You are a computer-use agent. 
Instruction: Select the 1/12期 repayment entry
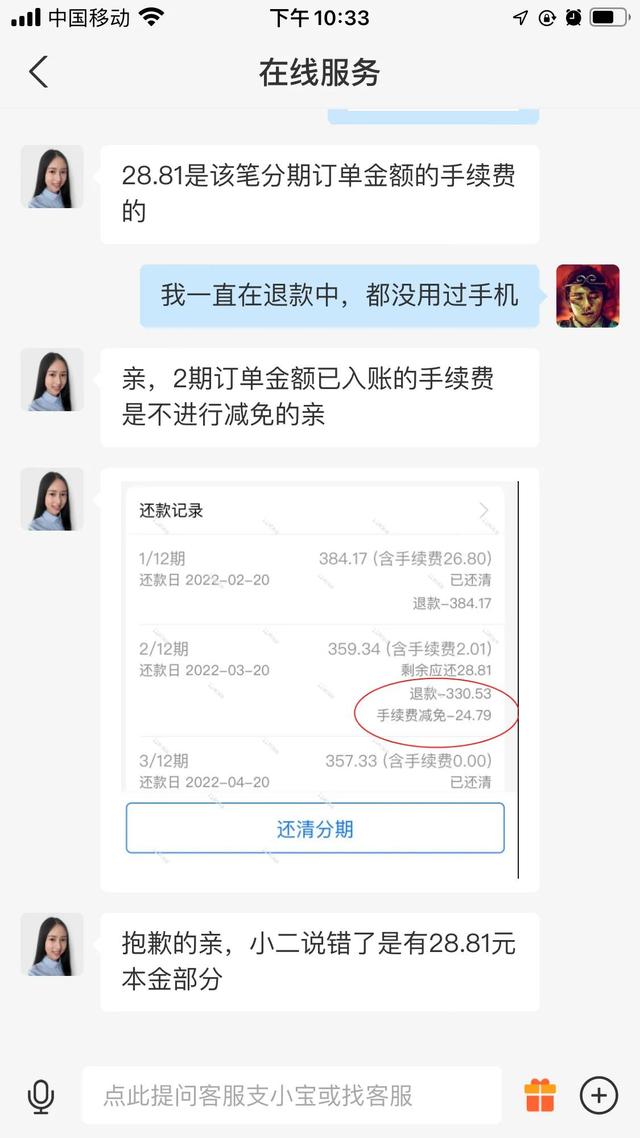tap(316, 580)
